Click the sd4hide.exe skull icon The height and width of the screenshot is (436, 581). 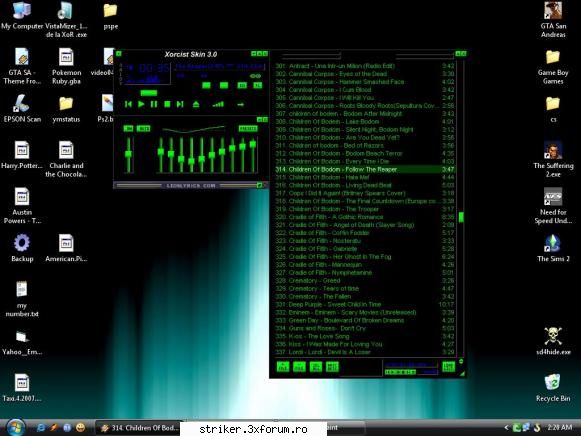tap(553, 341)
